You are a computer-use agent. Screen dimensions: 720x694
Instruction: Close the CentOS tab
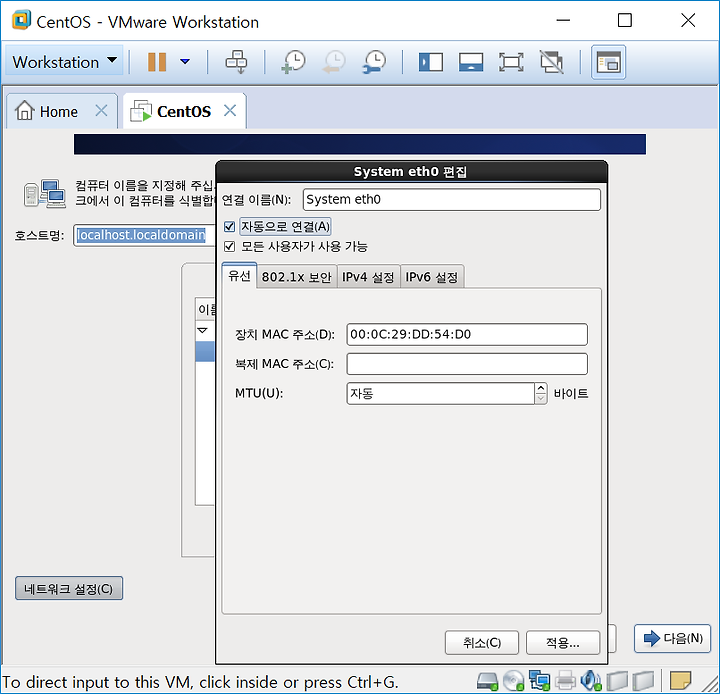[x=230, y=111]
